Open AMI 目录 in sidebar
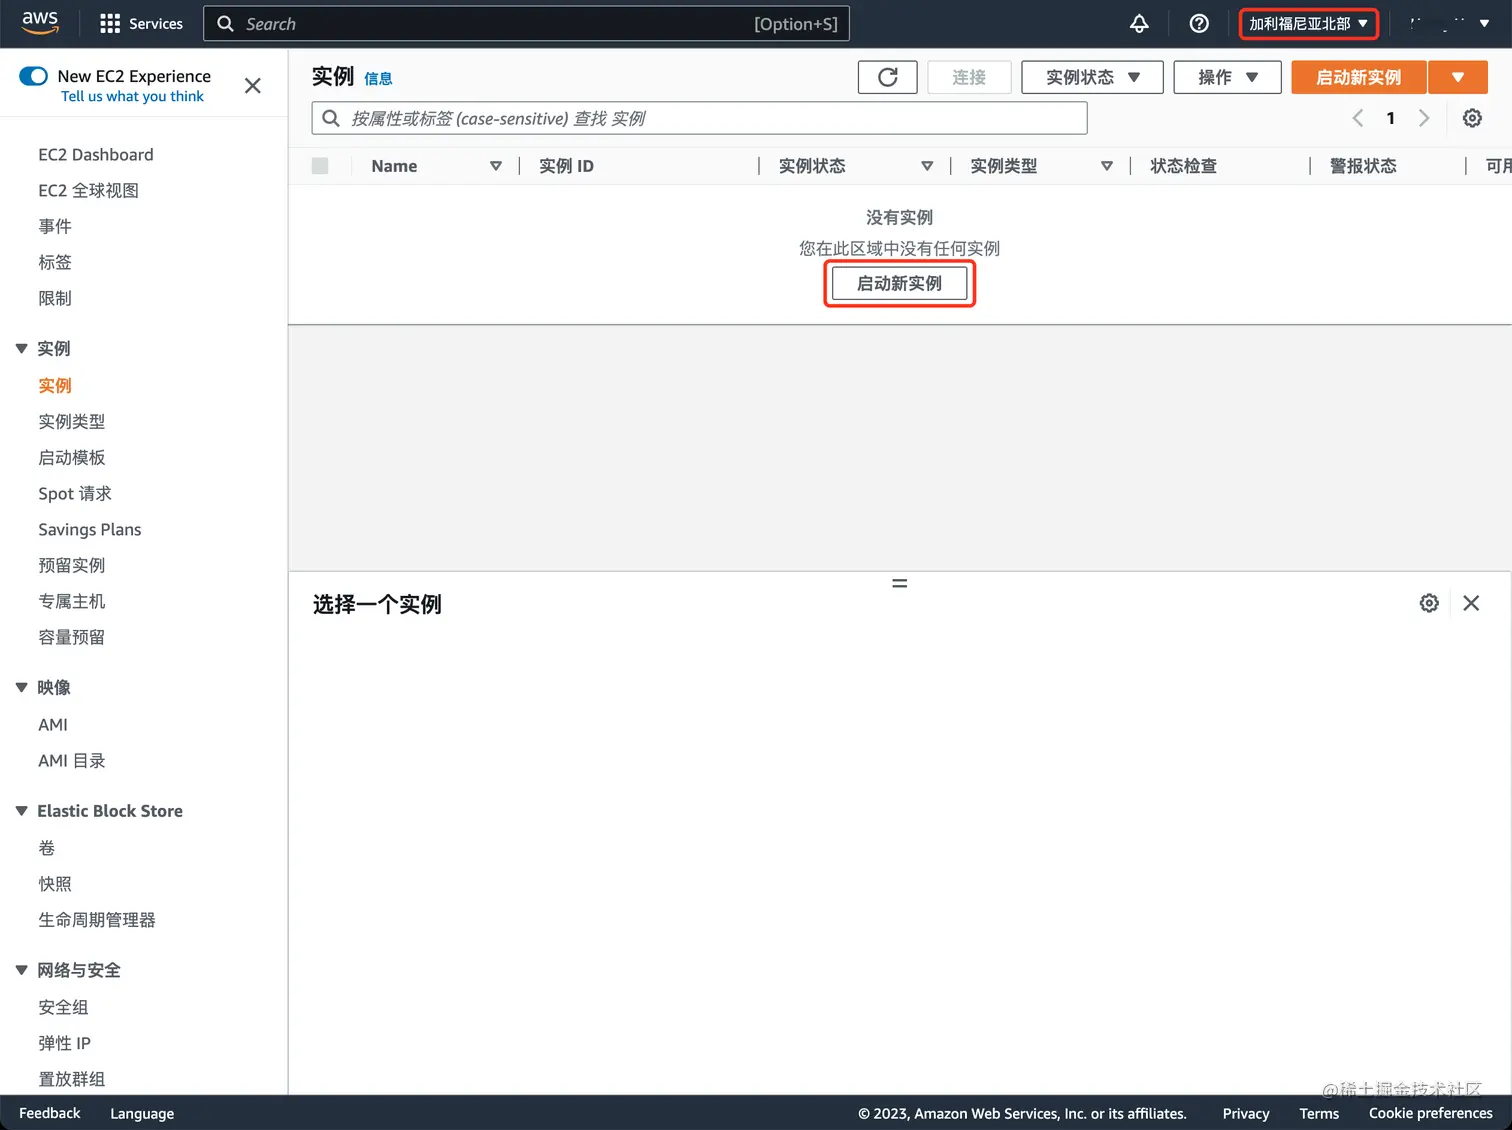The width and height of the screenshot is (1512, 1130). (x=72, y=761)
